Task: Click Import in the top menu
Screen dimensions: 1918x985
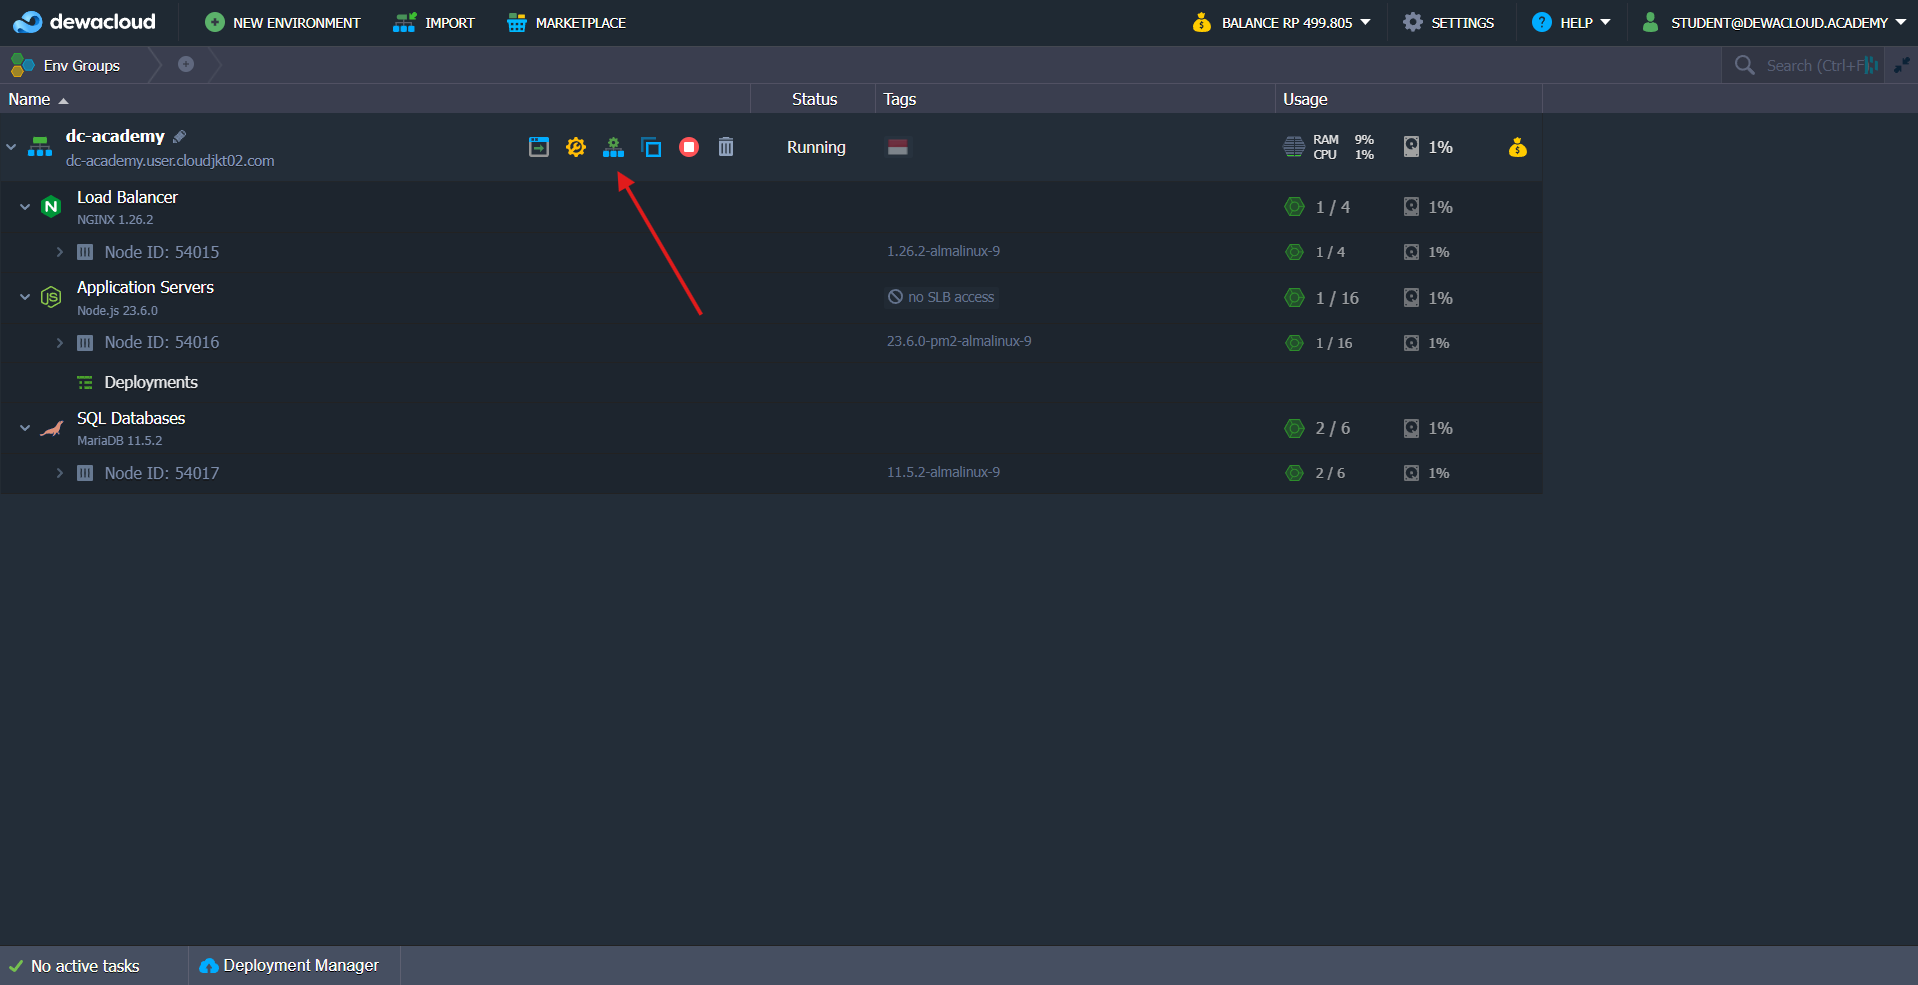Action: pyautogui.click(x=435, y=22)
